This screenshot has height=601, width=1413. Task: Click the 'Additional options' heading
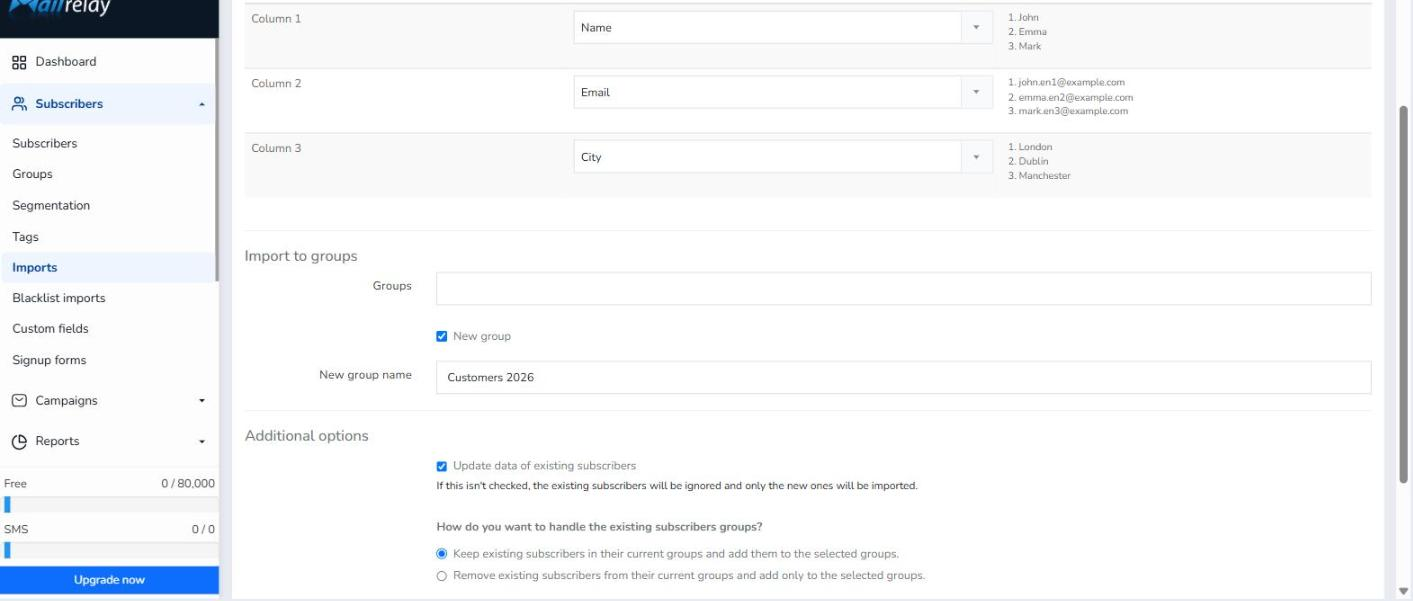307,436
